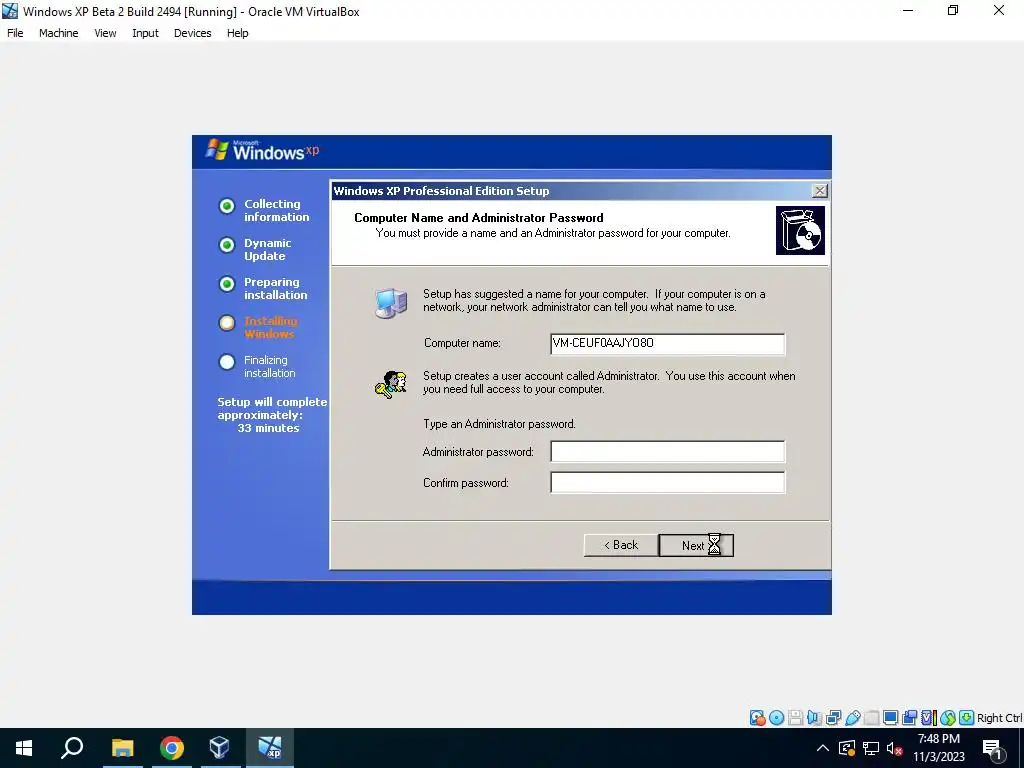Open taskbar Search magnifier
Viewport: 1024px width, 768px height.
point(72,748)
